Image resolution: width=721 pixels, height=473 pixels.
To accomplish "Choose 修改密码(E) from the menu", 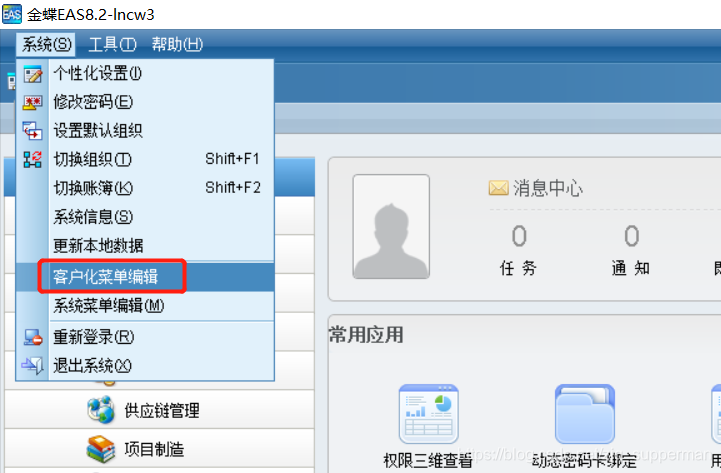I will point(145,102).
